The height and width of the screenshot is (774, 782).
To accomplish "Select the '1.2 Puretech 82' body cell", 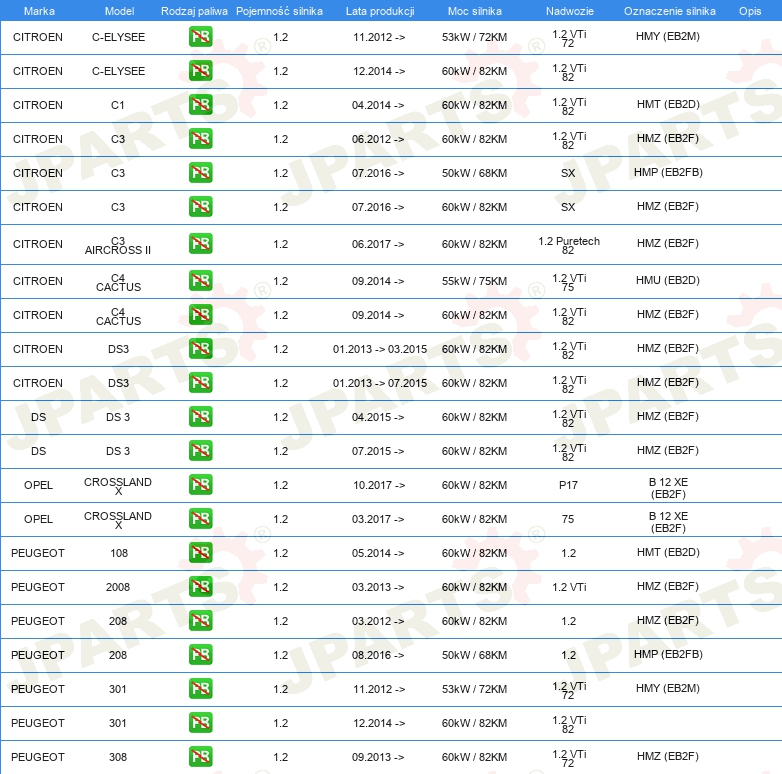I will tap(569, 245).
